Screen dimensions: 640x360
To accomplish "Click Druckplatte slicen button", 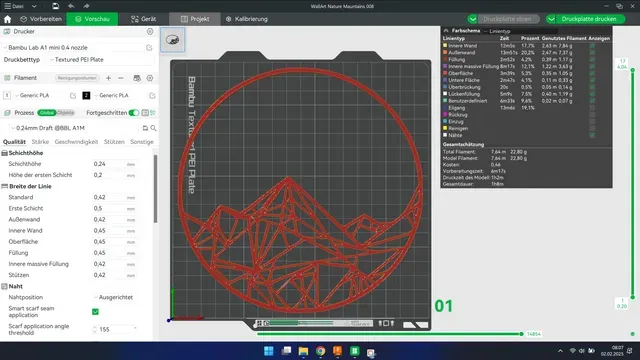I will (507, 19).
